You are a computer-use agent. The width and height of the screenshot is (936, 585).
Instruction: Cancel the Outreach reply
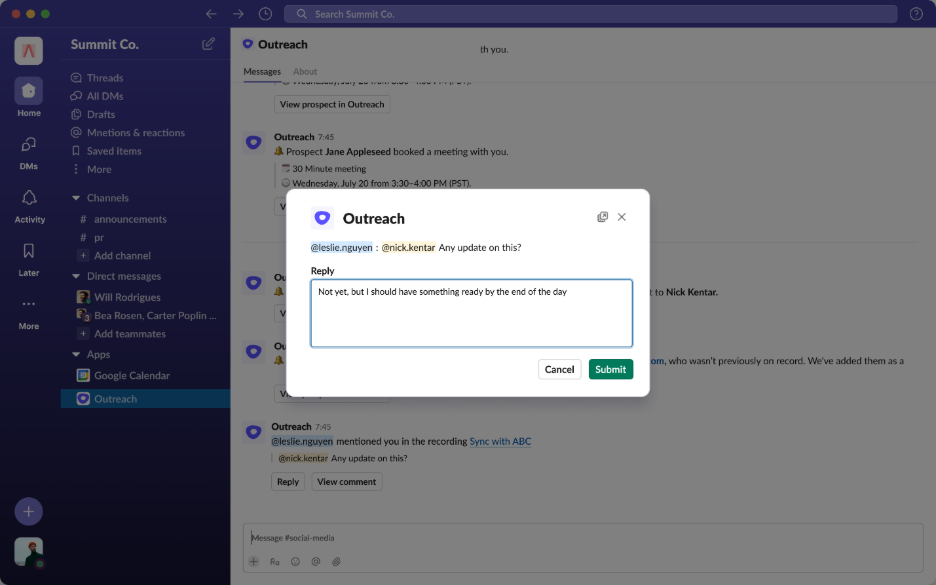point(559,370)
